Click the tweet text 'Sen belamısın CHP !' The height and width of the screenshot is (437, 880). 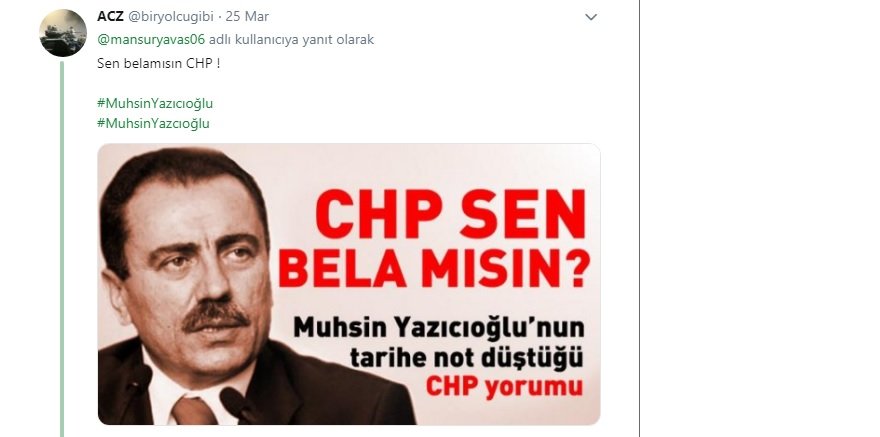[159, 63]
